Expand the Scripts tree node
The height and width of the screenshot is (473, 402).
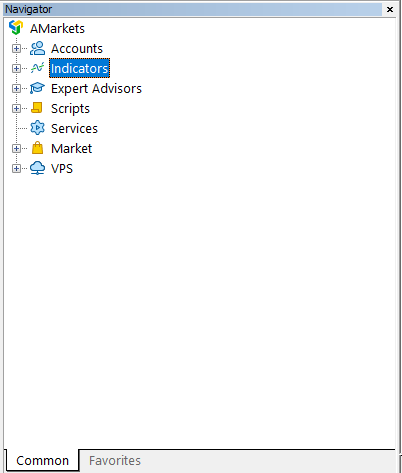tap(16, 109)
